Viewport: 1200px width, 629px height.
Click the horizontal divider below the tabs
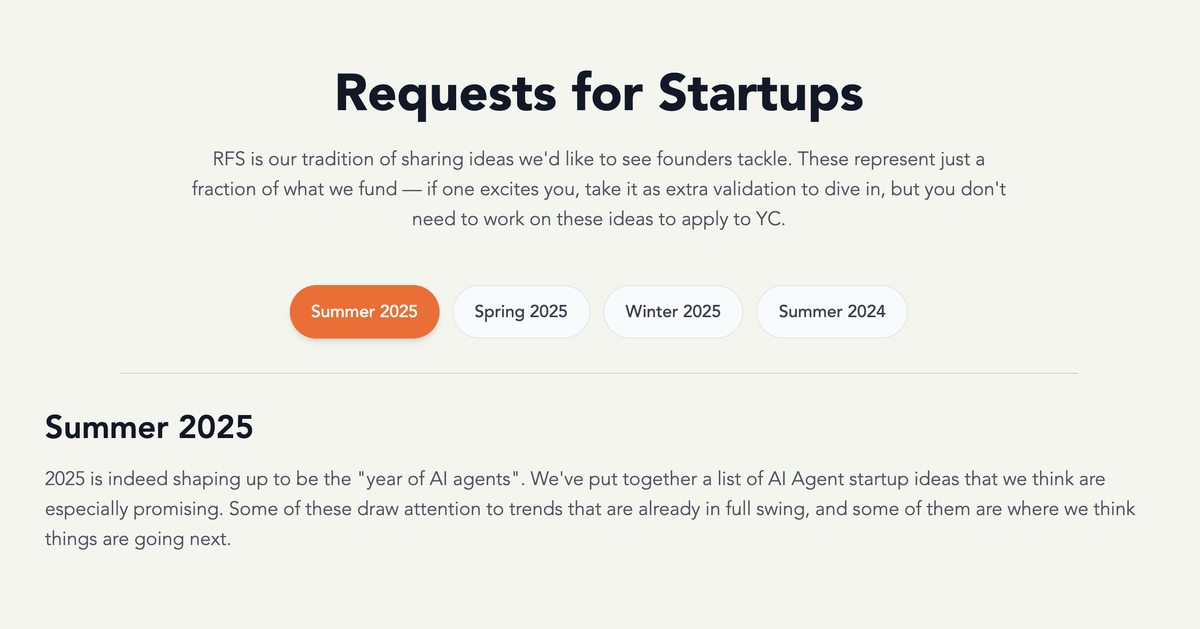599,373
